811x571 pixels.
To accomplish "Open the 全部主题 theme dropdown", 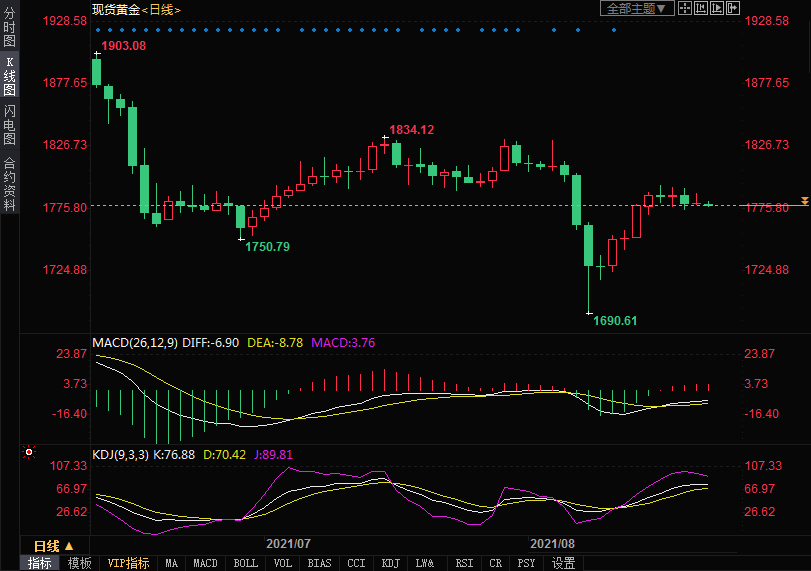I will 635,8.
